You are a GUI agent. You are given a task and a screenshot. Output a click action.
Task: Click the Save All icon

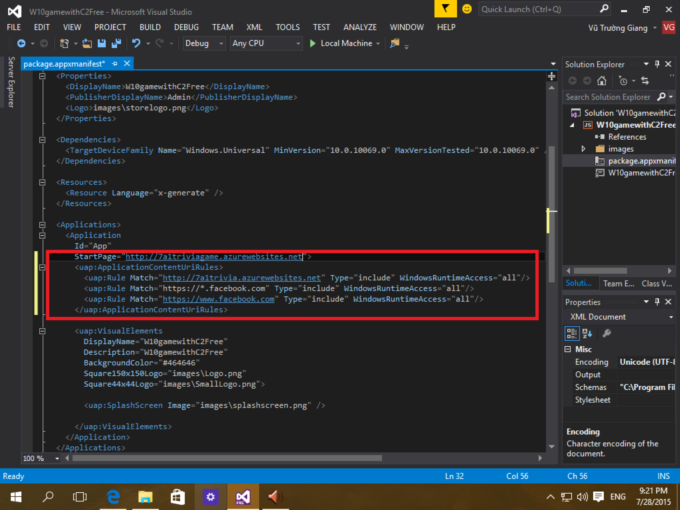(116, 43)
